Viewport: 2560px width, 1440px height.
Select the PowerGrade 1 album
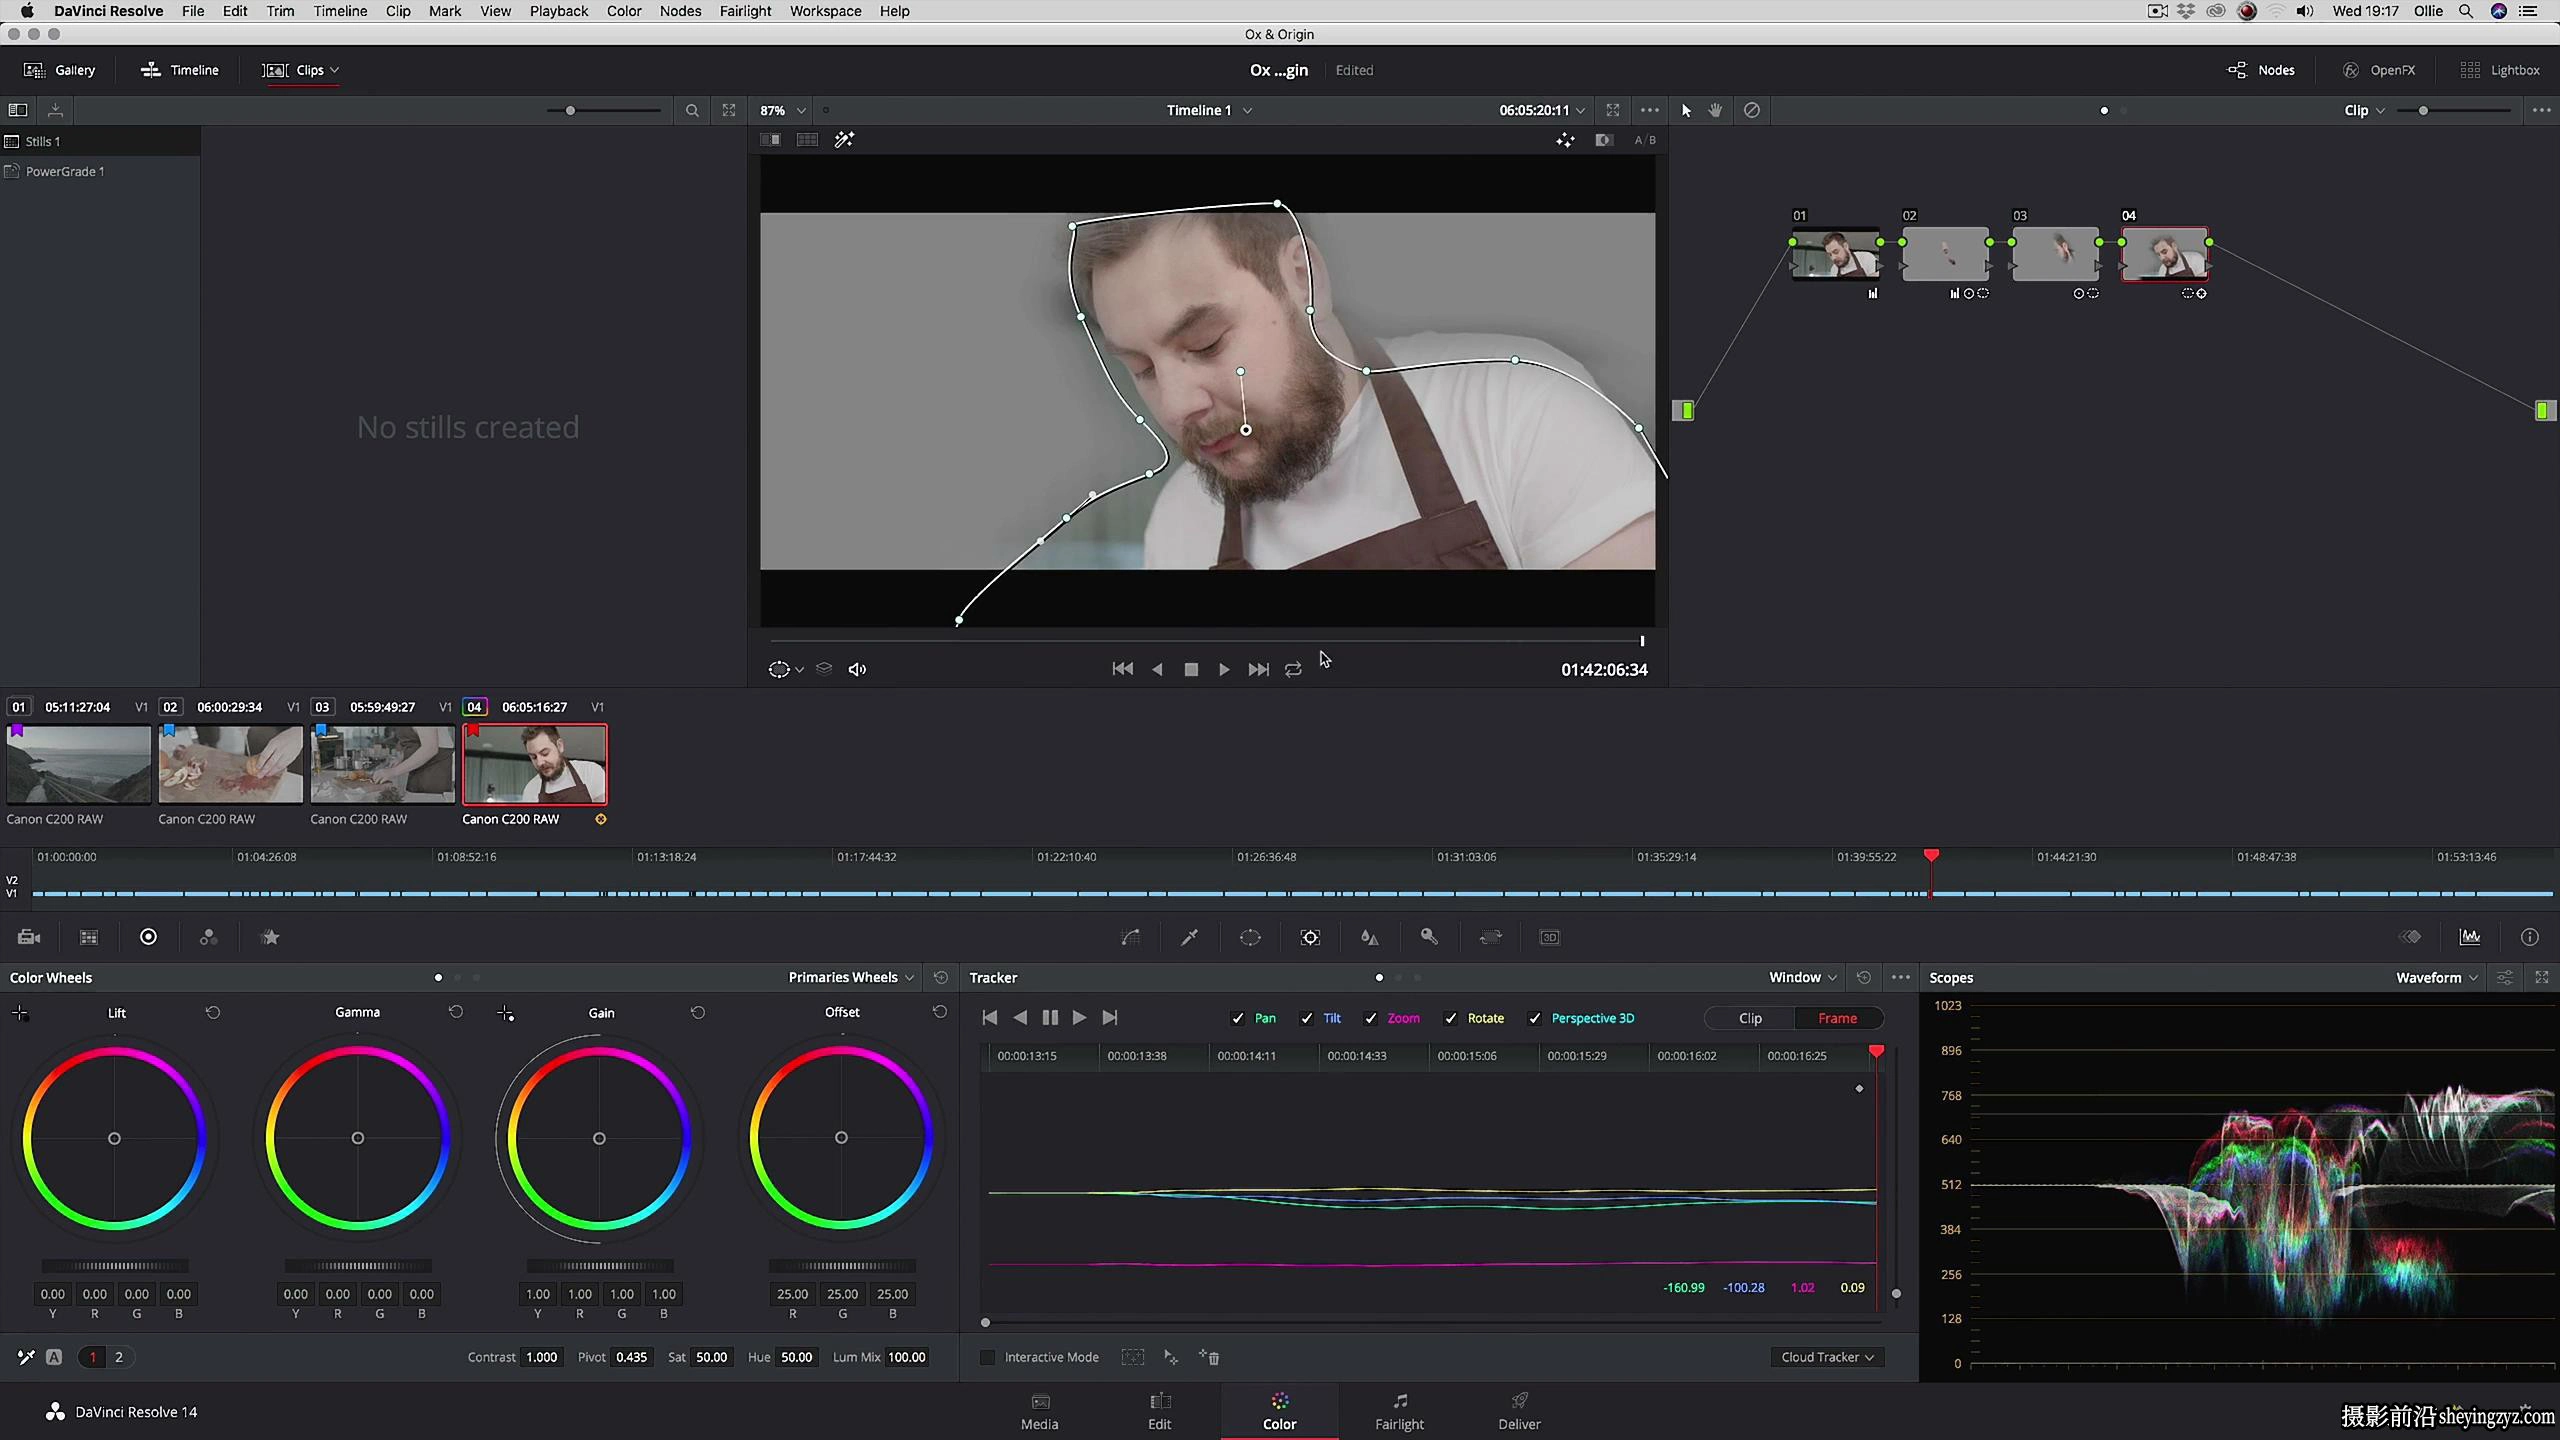point(65,171)
